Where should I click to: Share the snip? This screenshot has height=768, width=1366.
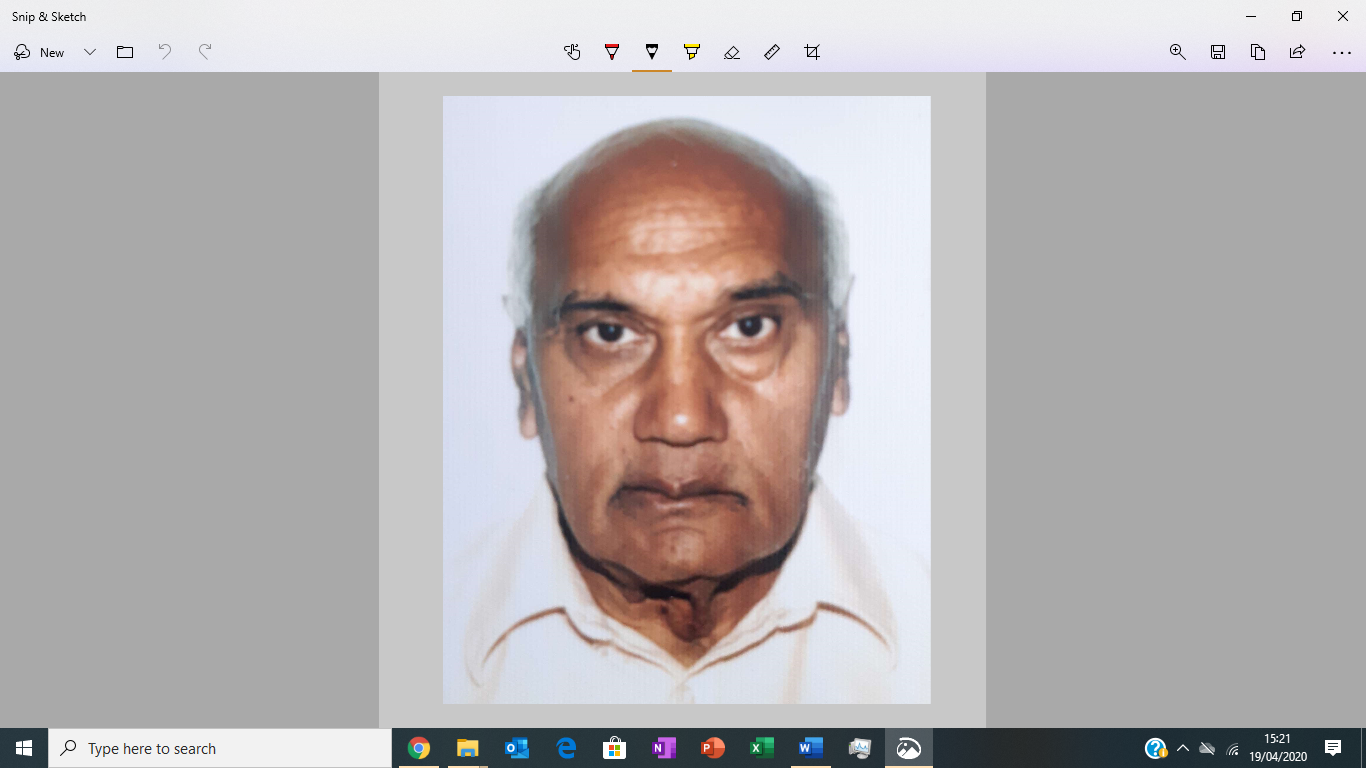(1296, 52)
